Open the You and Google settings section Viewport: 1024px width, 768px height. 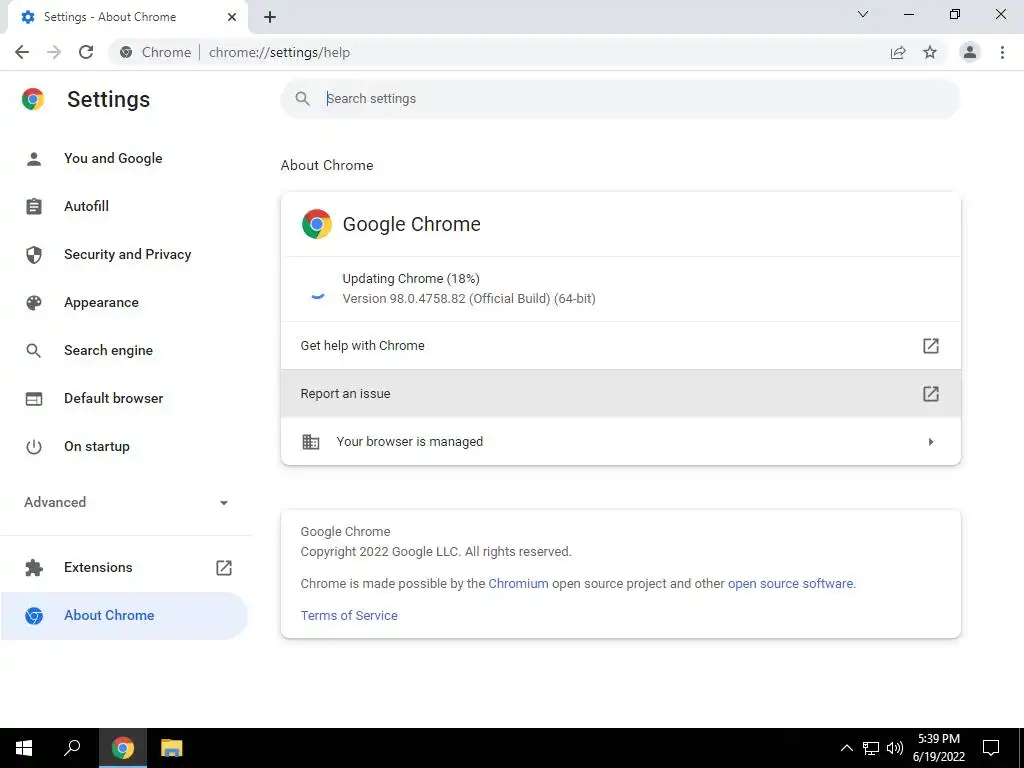(113, 159)
